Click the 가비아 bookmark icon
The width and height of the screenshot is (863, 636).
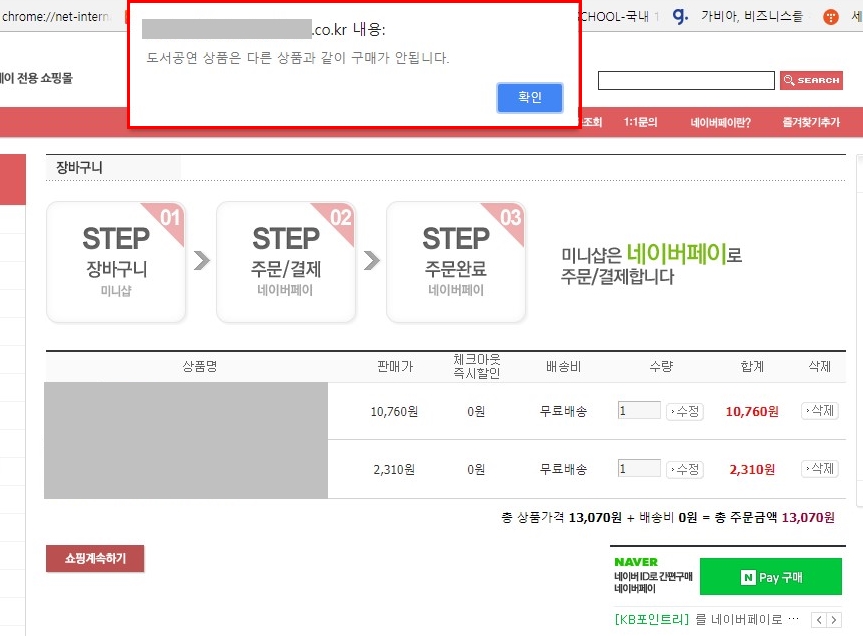pyautogui.click(x=681, y=16)
